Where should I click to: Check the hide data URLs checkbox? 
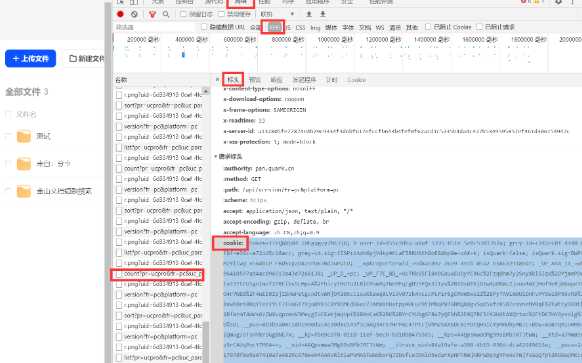tap(204, 27)
